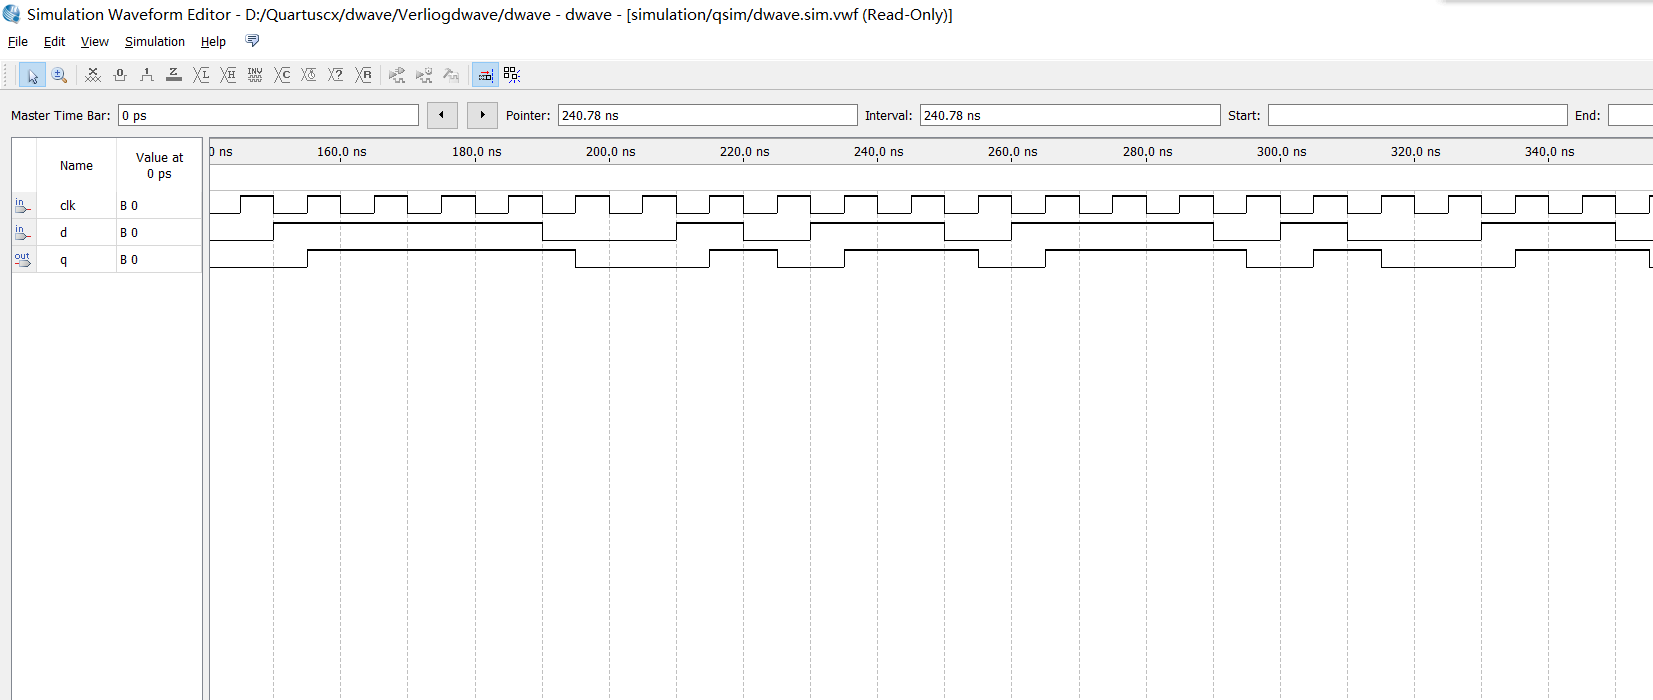Toggle Snap to Transition icon
This screenshot has height=700, width=1653.
(485, 75)
